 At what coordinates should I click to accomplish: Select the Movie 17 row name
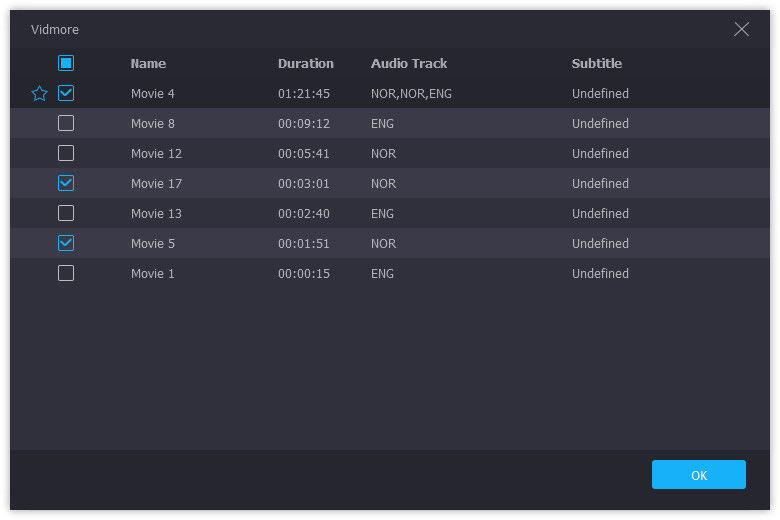point(156,184)
